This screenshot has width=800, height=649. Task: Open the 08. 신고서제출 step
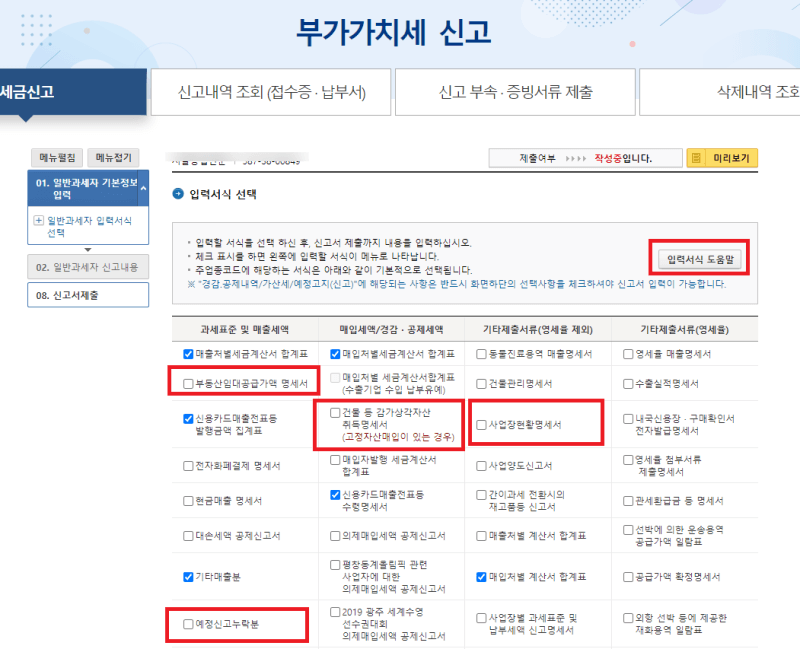coord(86,294)
